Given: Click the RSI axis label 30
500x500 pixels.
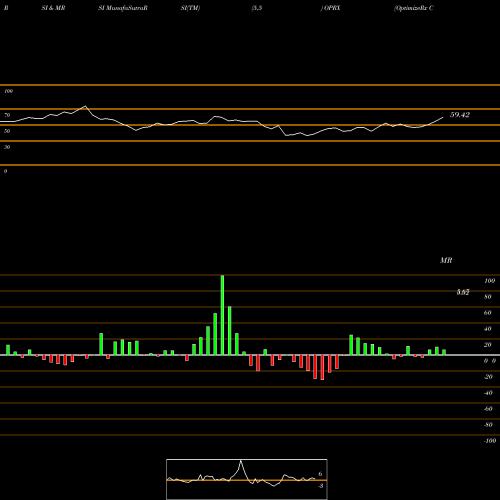Looking at the screenshot, I should point(7,147).
